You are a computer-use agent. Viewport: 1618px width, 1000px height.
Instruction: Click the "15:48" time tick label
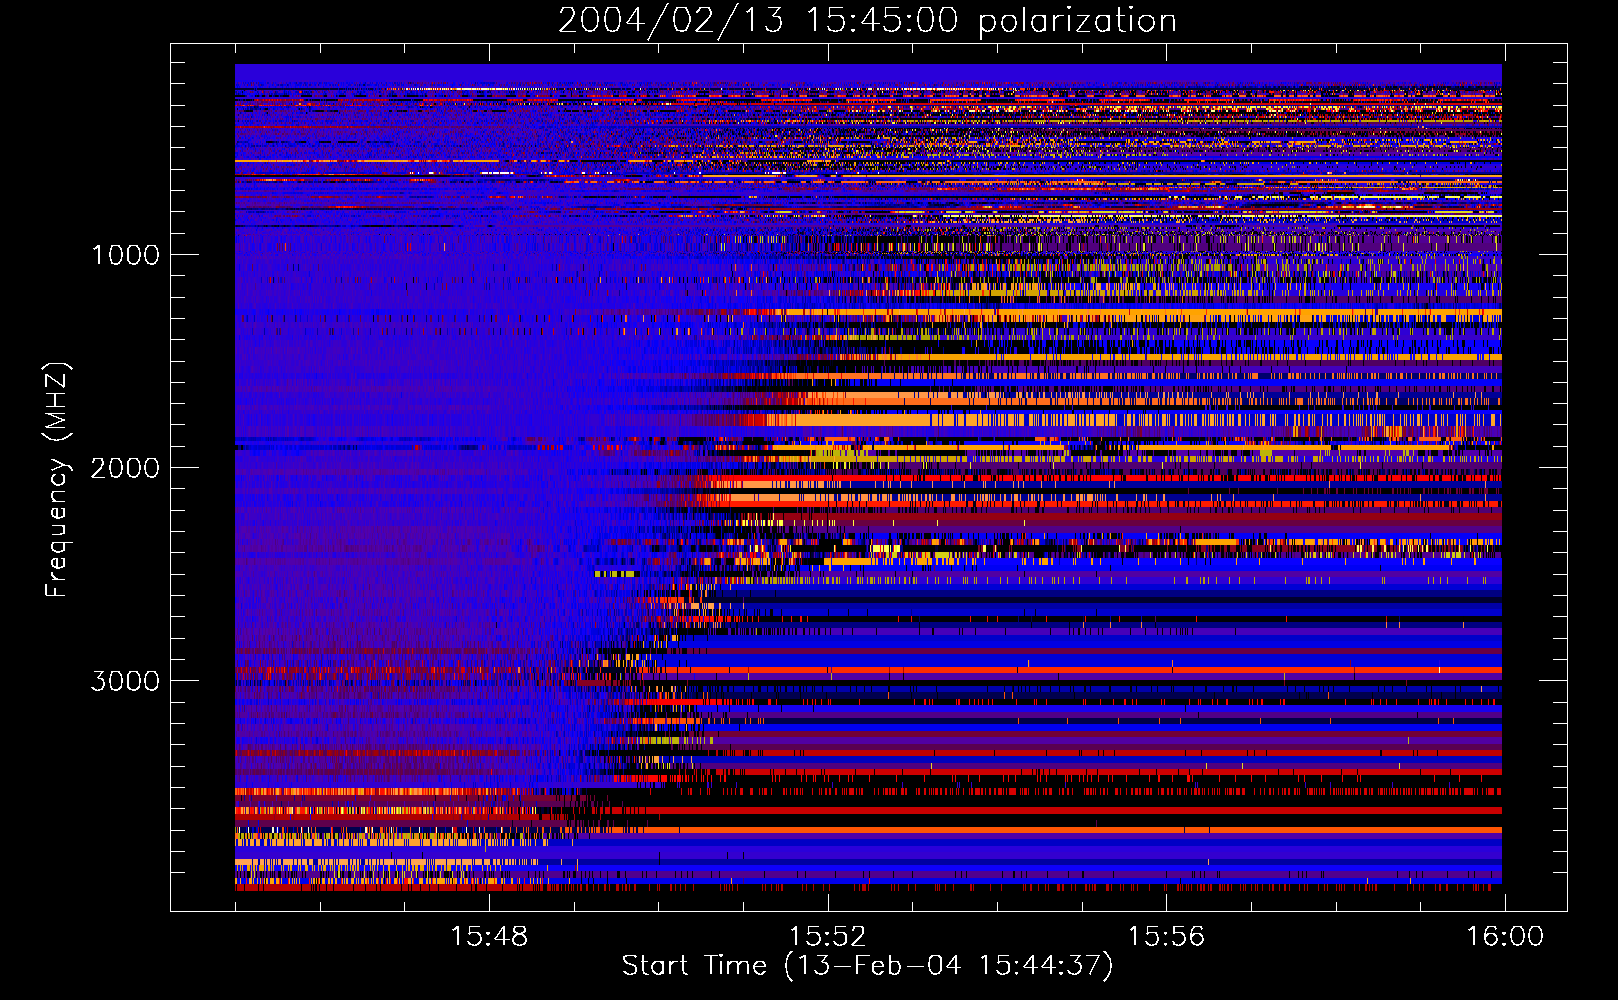tap(489, 937)
